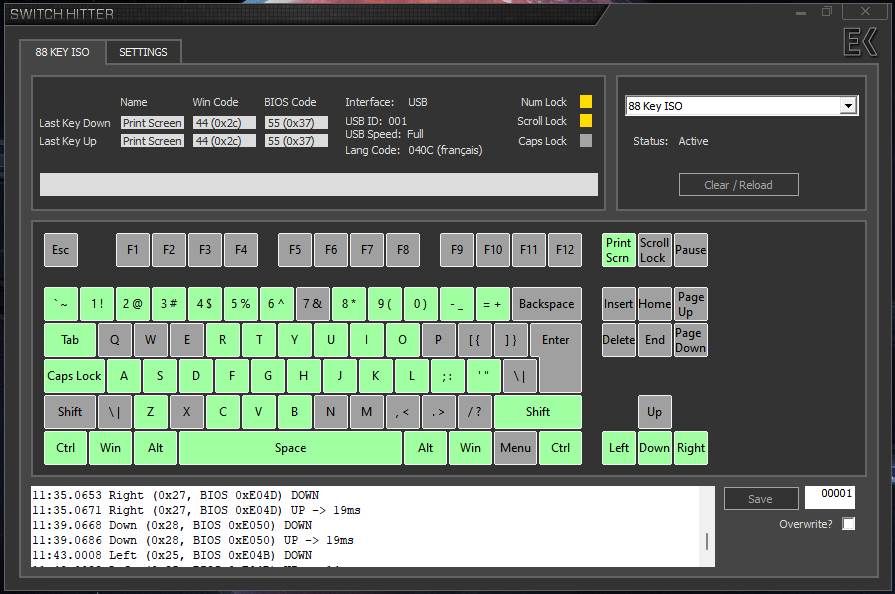
Task: Click the P key tile
Action: (x=438, y=340)
